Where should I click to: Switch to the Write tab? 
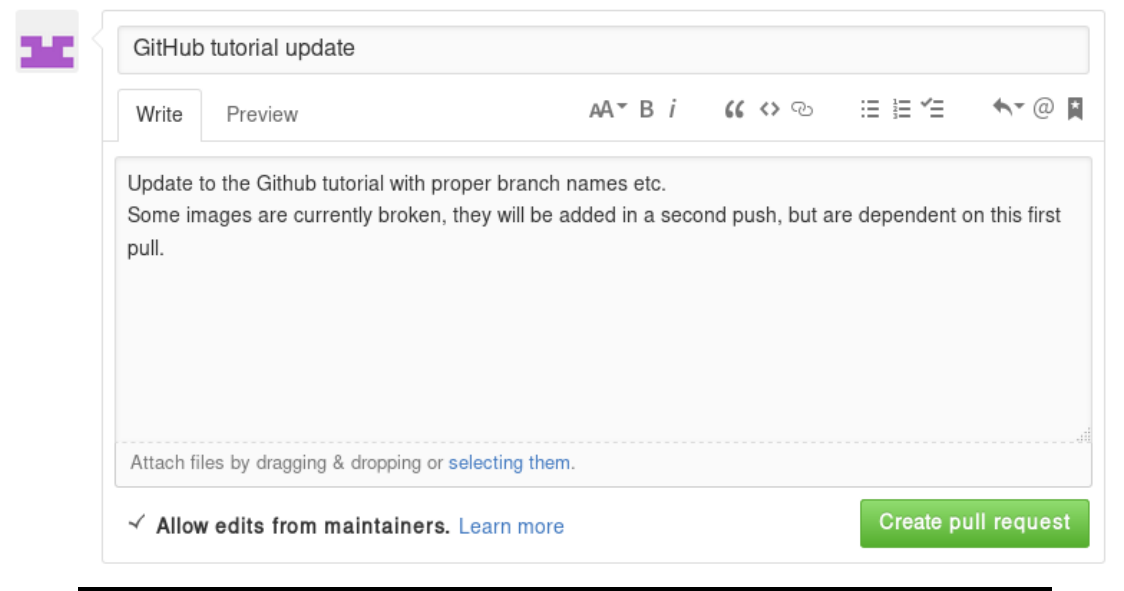pos(159,114)
